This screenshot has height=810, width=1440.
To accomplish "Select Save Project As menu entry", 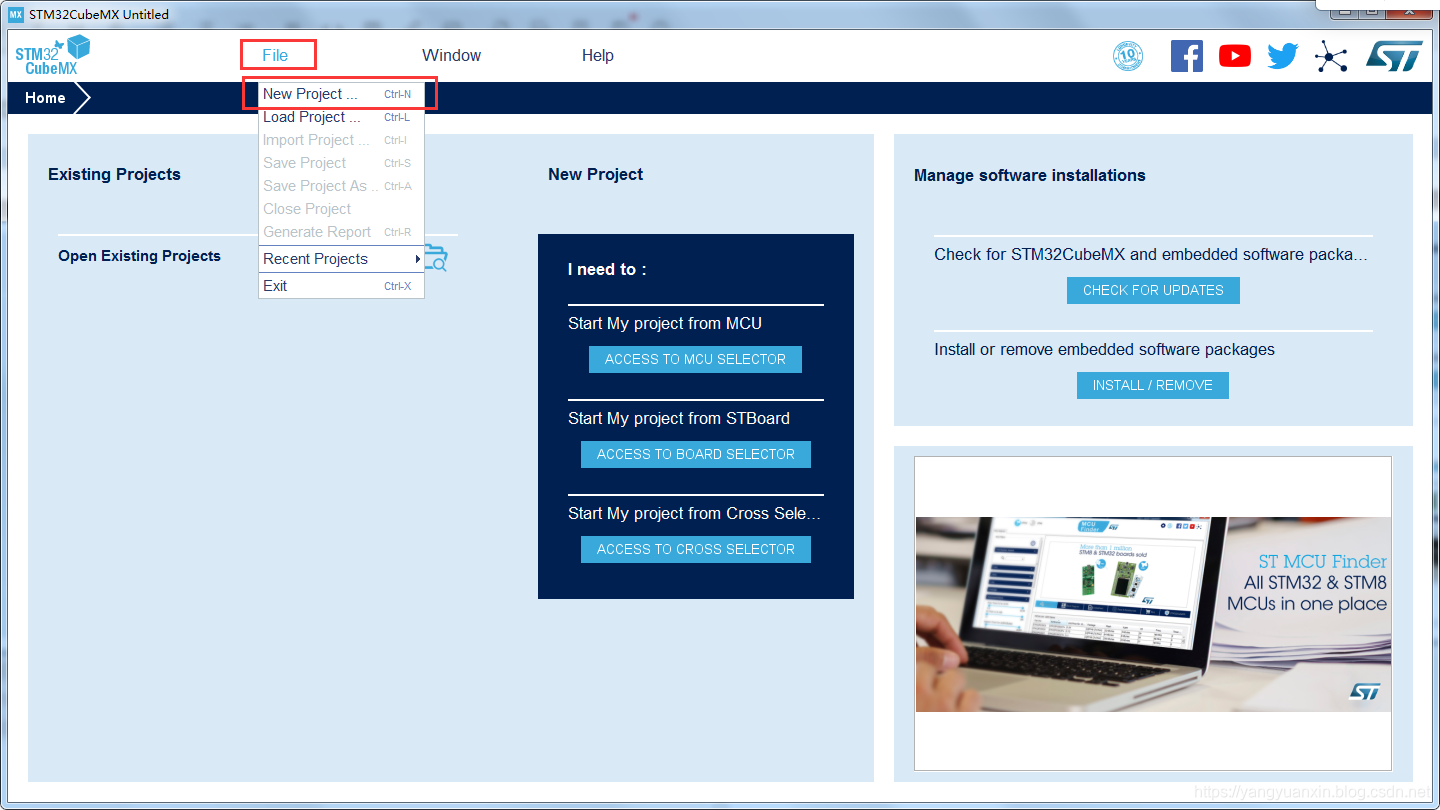I will coord(341,186).
